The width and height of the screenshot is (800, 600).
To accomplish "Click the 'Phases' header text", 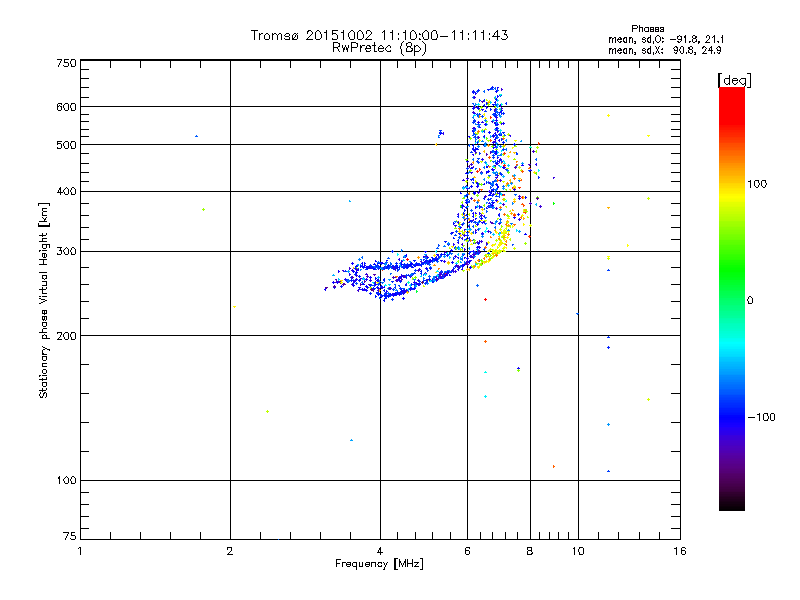I will point(647,29).
